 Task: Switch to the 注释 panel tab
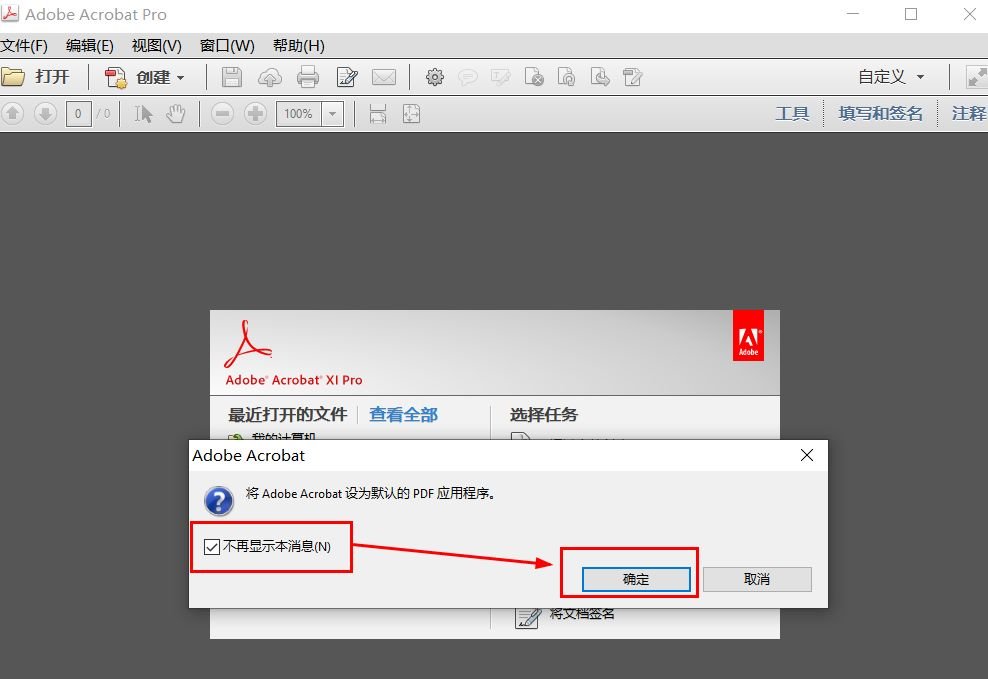tap(967, 113)
